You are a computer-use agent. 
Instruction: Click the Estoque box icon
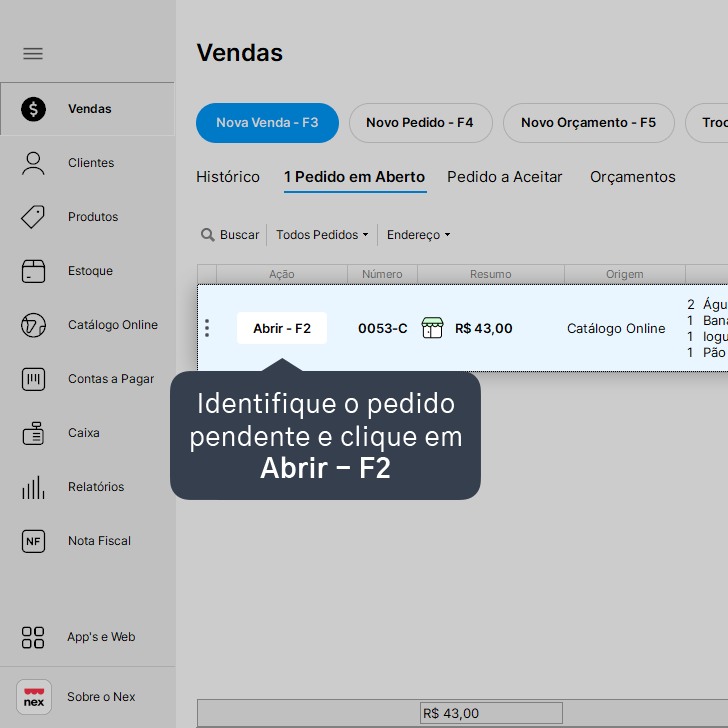click(33, 271)
